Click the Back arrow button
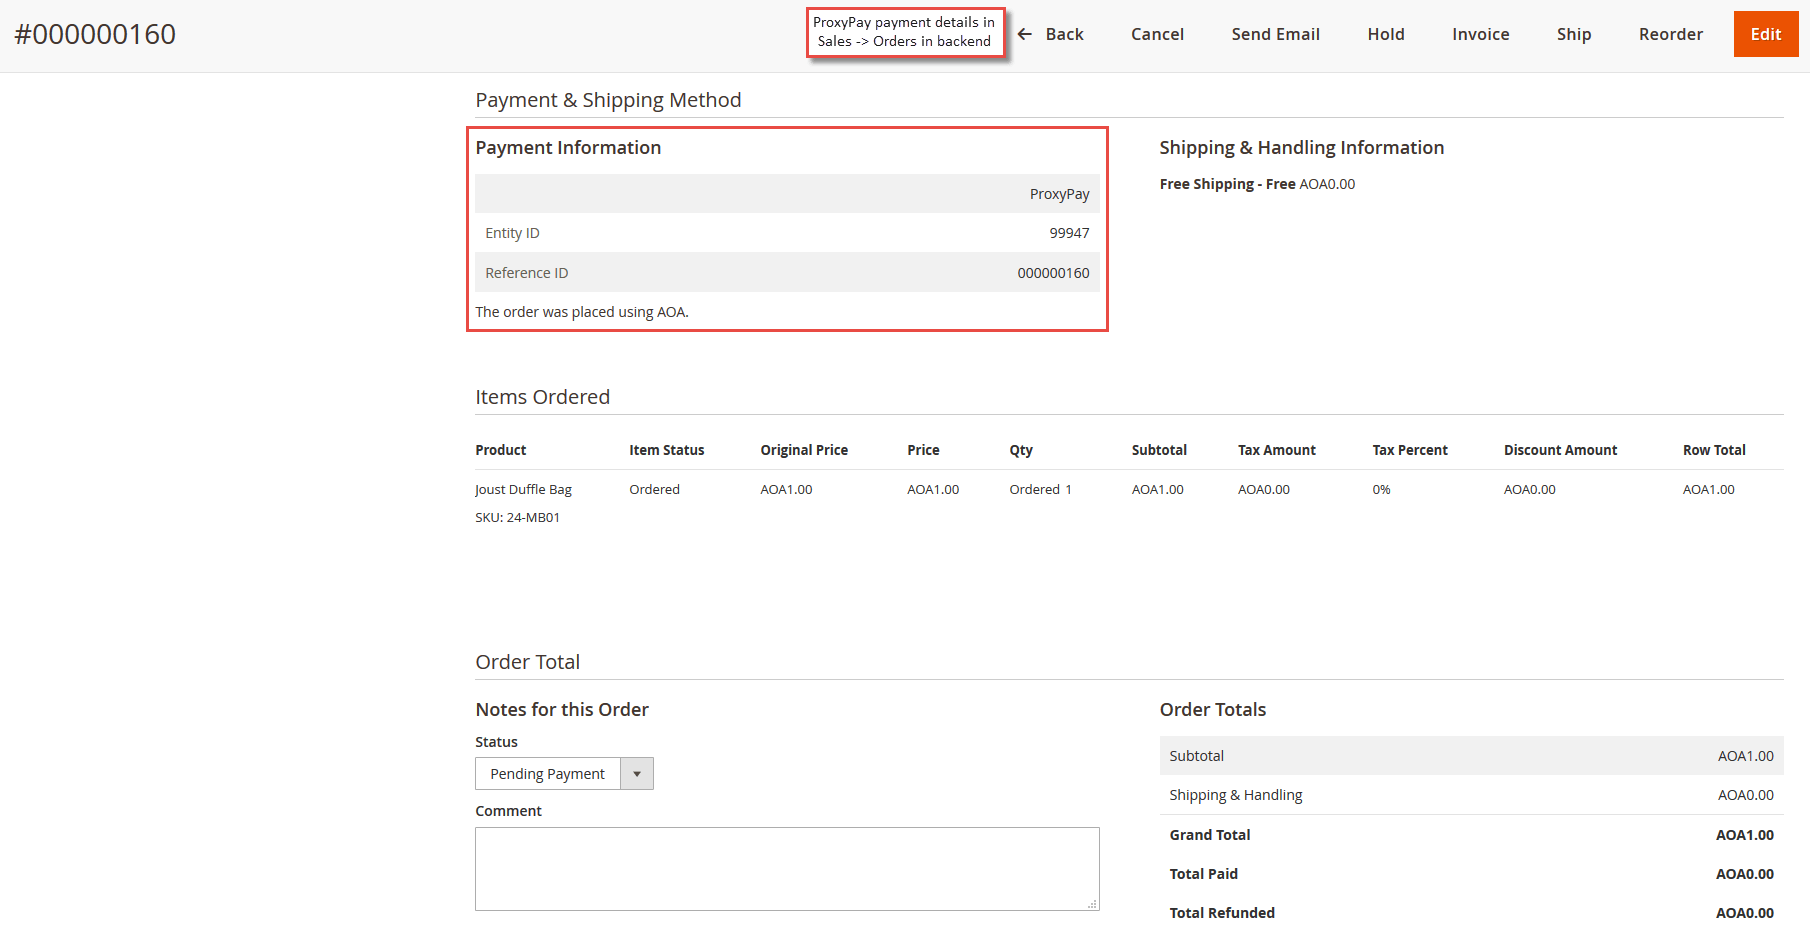Screen dimensions: 1810x926 (1050, 34)
